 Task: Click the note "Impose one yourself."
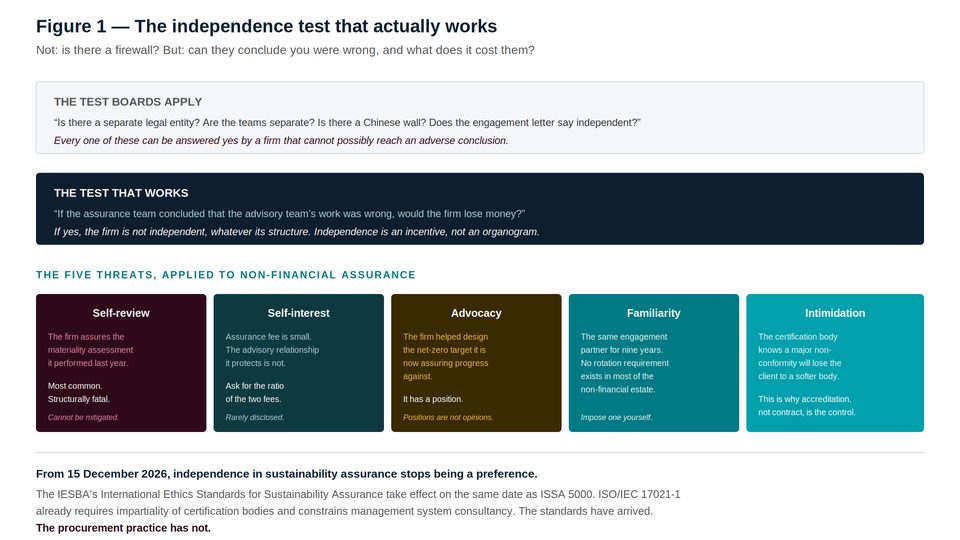(x=617, y=418)
